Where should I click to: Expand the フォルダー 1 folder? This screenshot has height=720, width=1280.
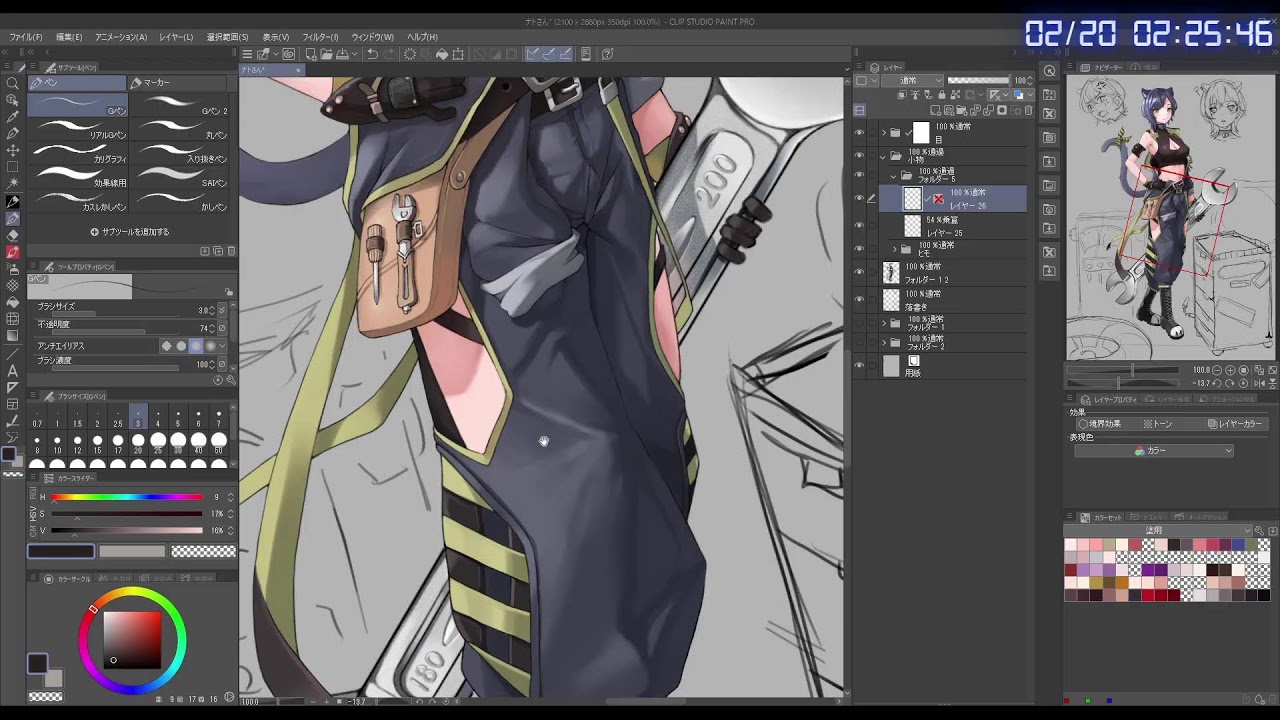(883, 323)
